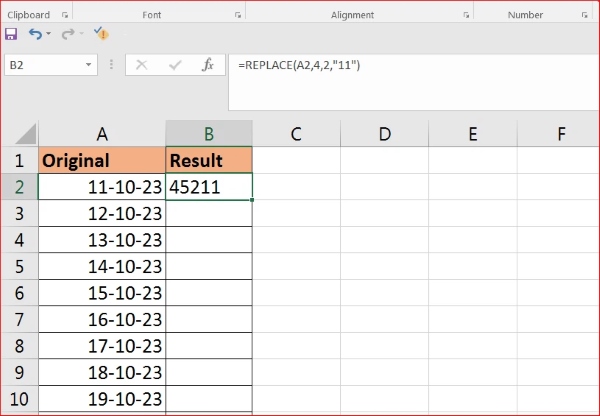Click the Insert Function fx icon
The image size is (600, 416).
[x=208, y=64]
